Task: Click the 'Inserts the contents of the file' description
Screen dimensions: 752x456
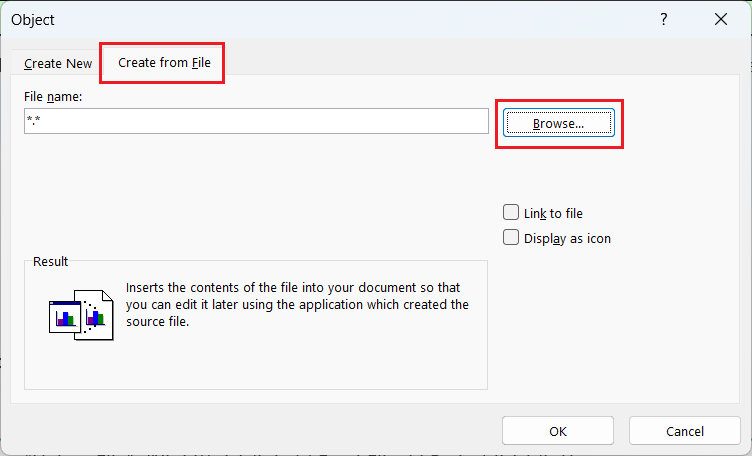Action: 297,304
